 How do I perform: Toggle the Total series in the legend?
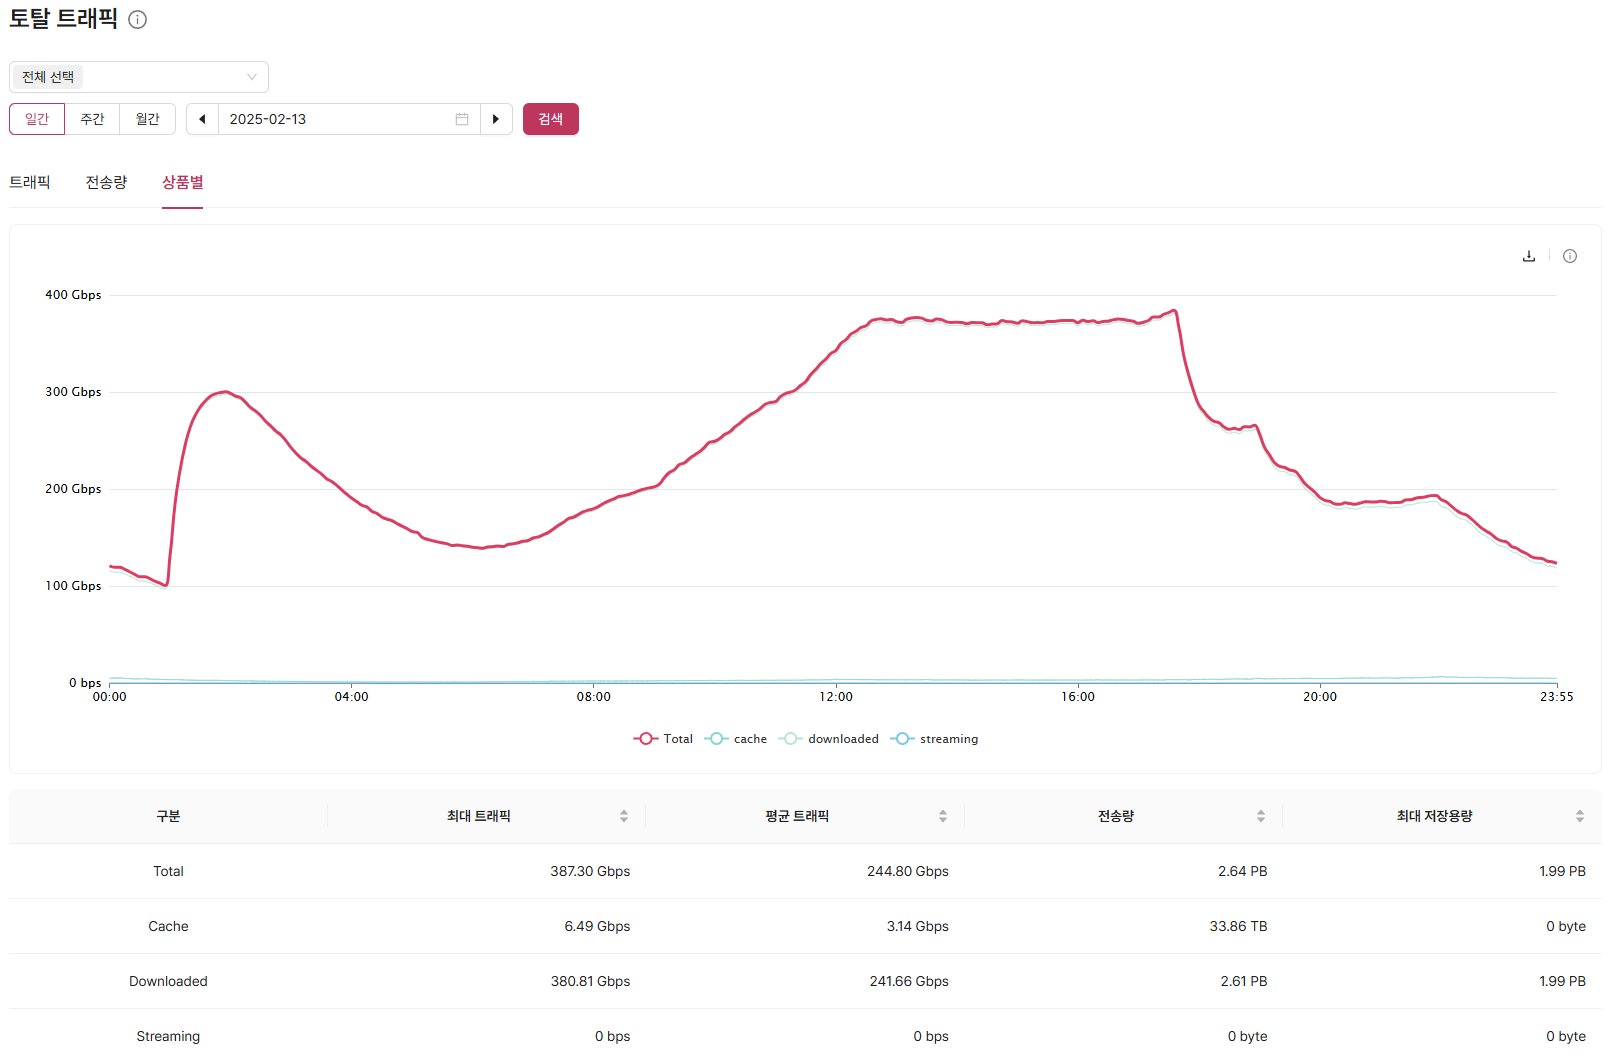[663, 739]
